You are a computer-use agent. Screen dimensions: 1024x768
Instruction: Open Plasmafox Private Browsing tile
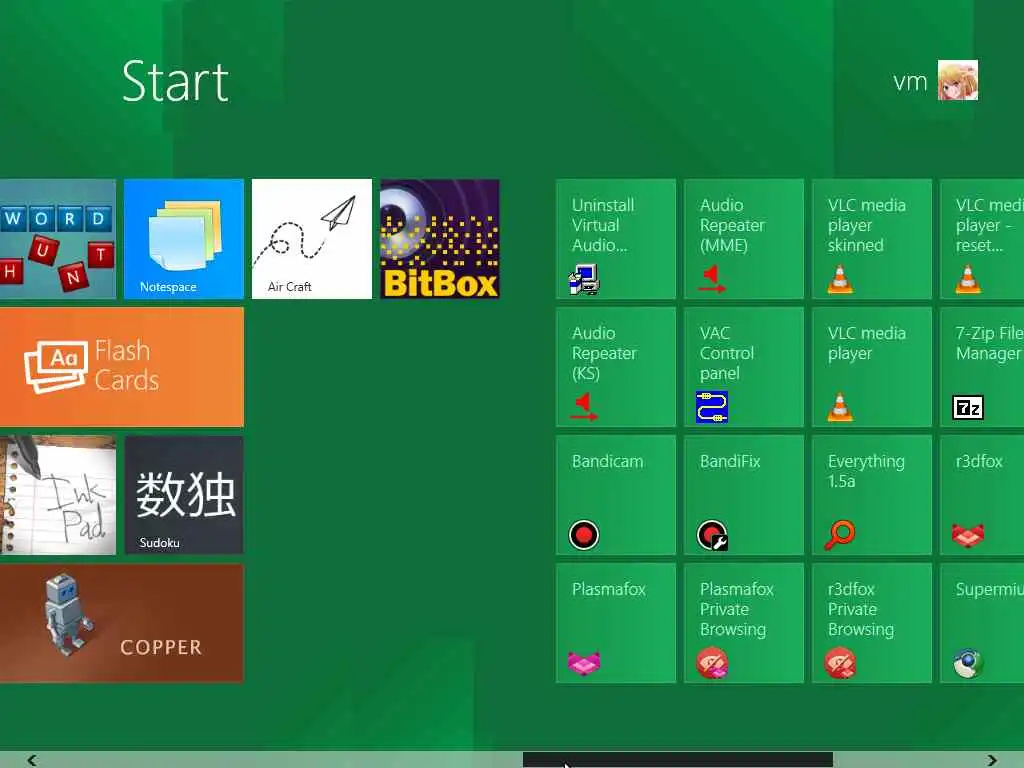coord(744,623)
